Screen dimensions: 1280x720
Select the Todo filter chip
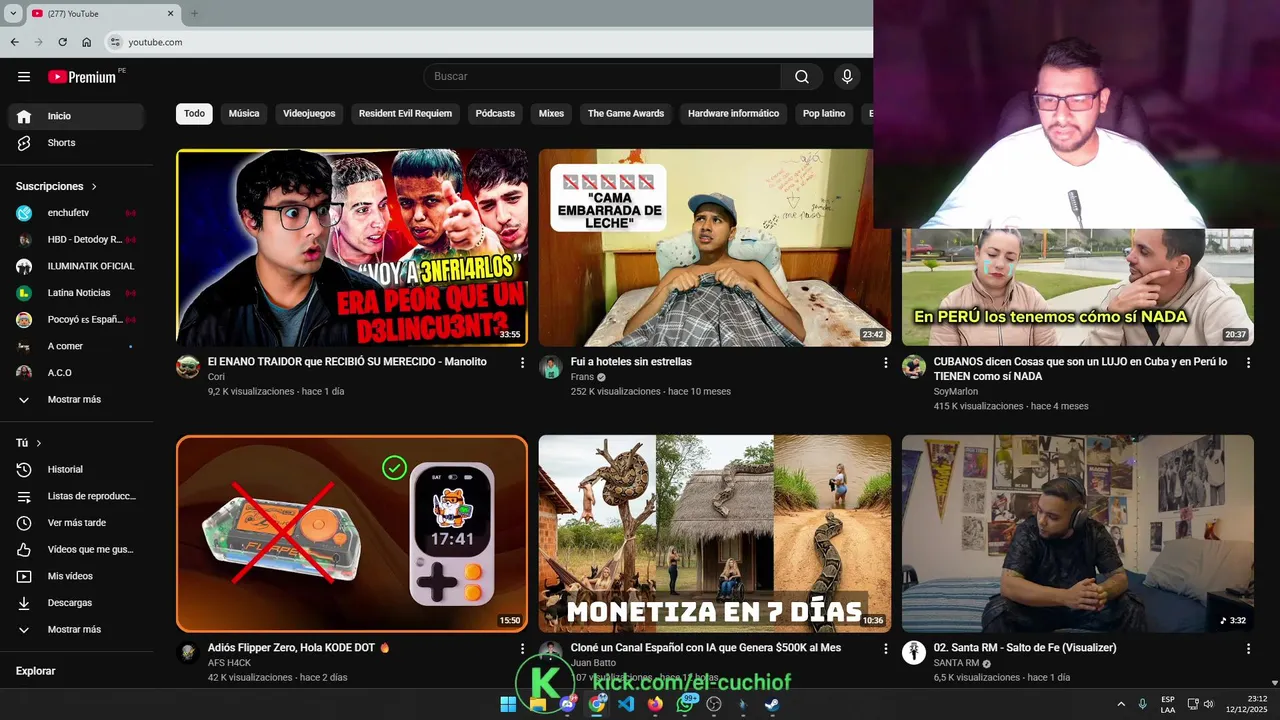click(194, 114)
